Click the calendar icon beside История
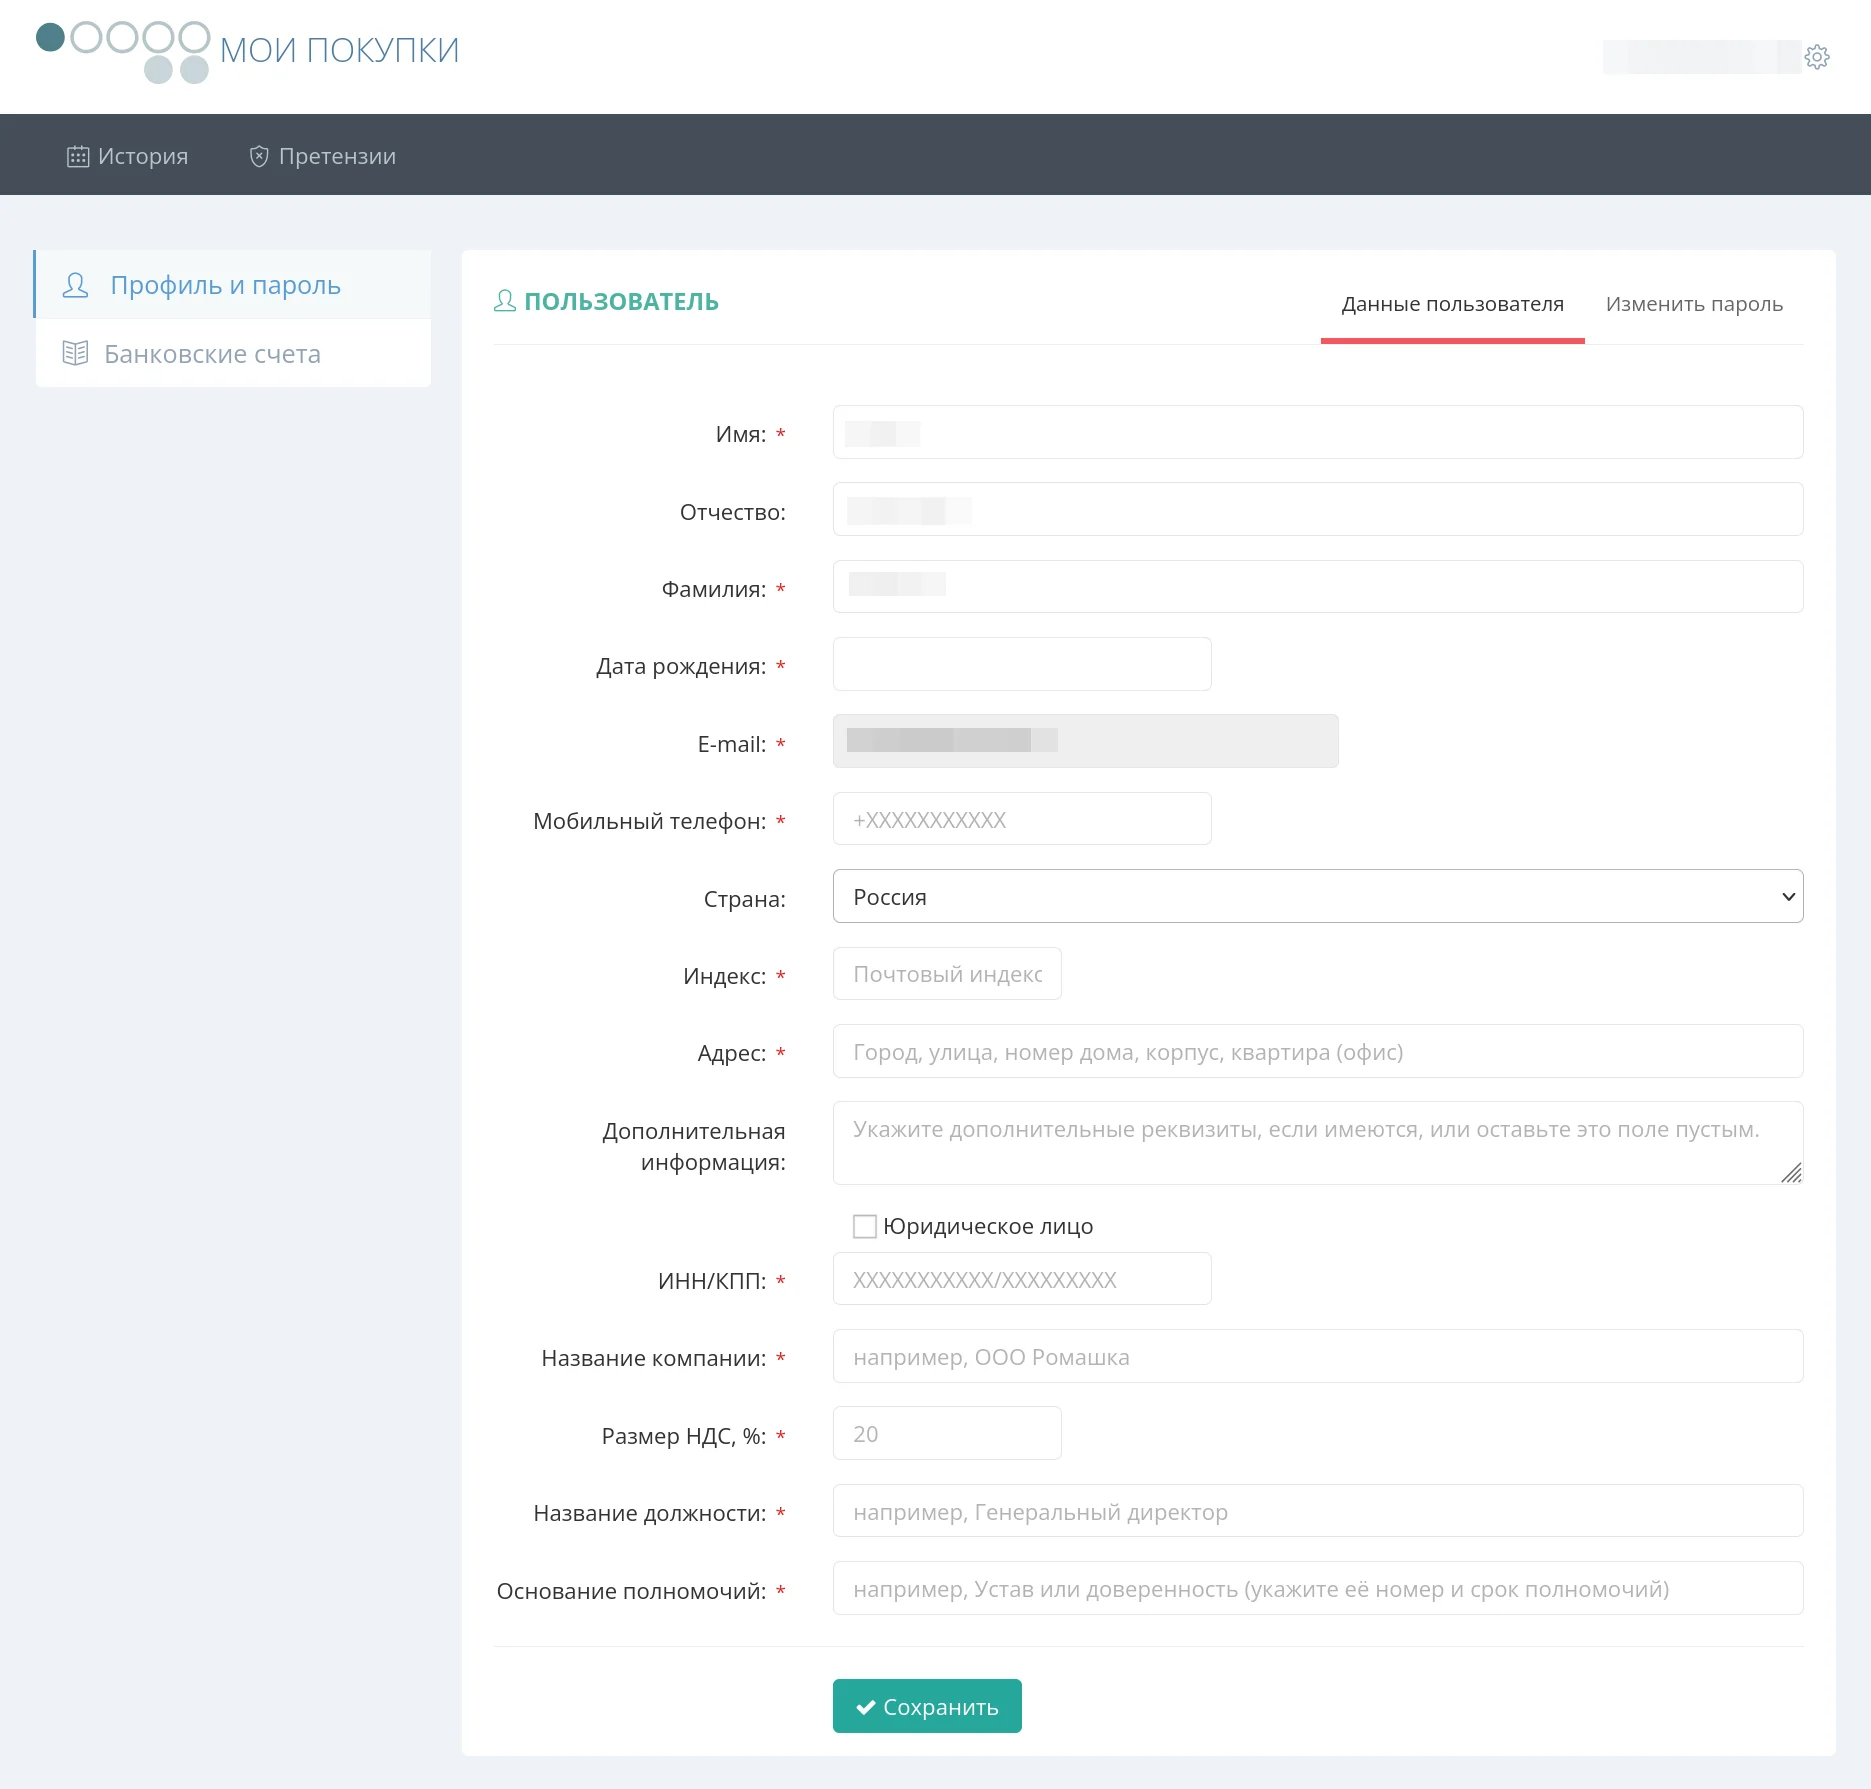Viewport: 1871px width, 1789px height. click(77, 157)
